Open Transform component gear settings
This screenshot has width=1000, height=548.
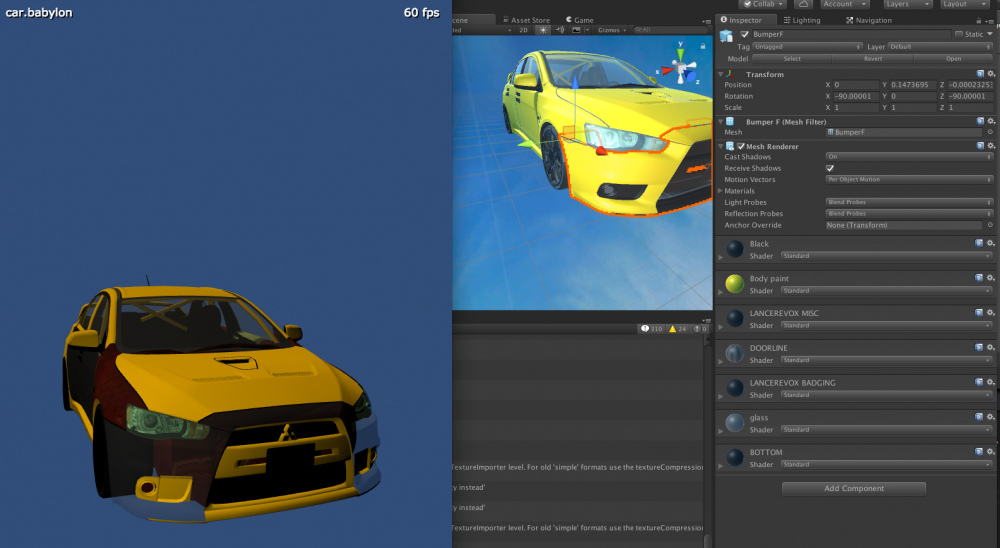(991, 74)
